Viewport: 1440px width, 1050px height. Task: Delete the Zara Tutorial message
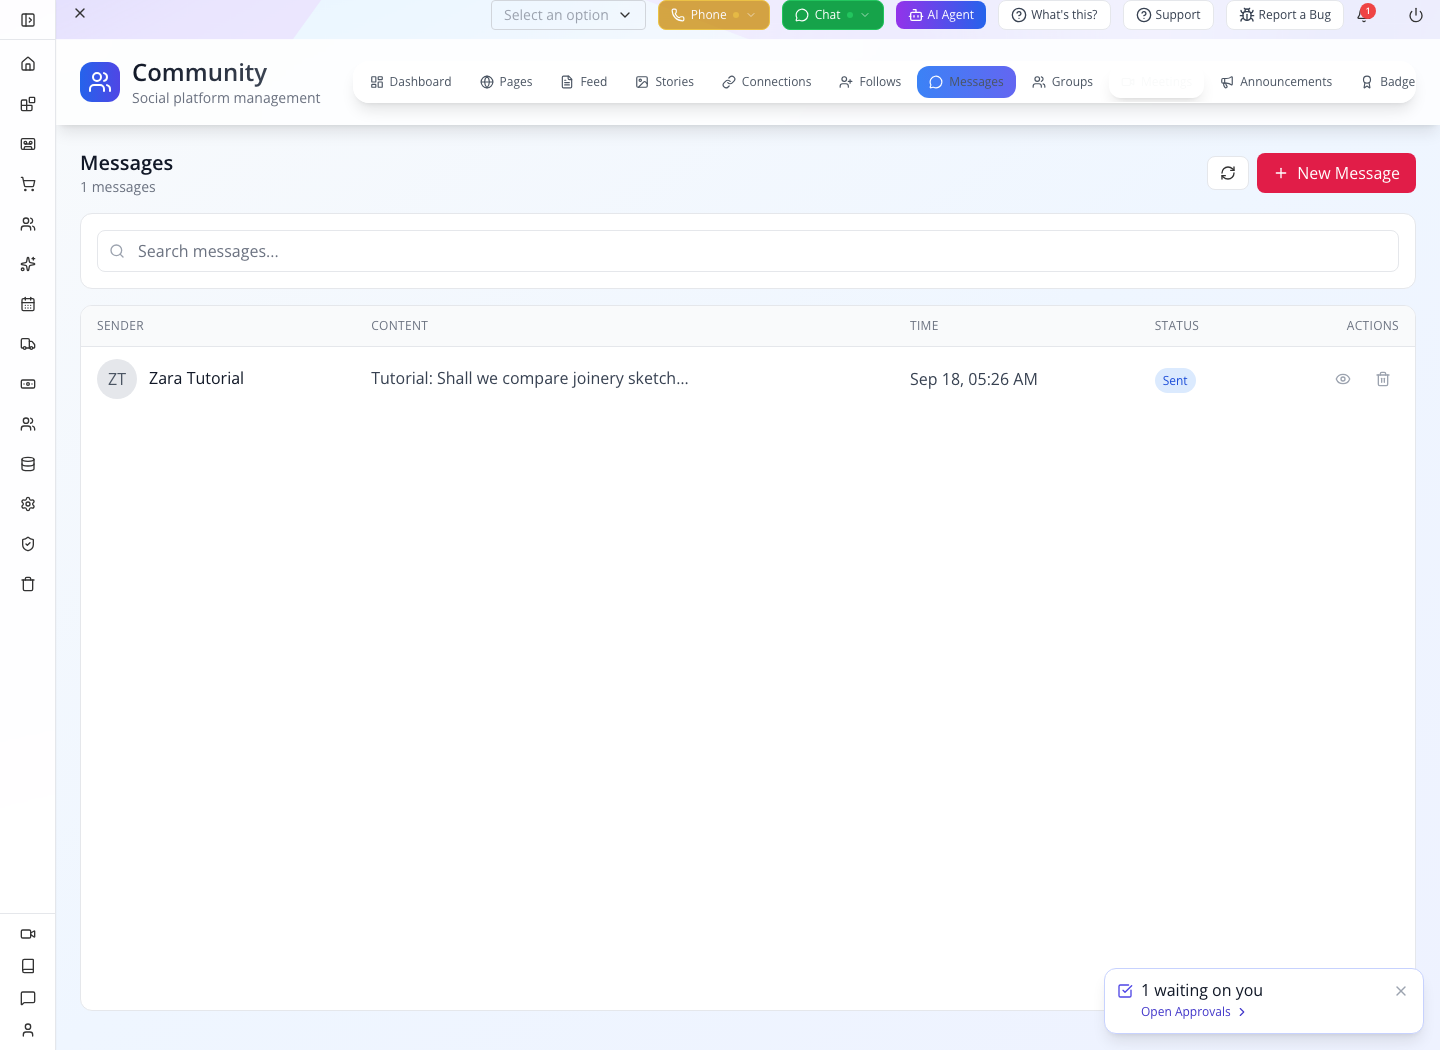(x=1383, y=379)
